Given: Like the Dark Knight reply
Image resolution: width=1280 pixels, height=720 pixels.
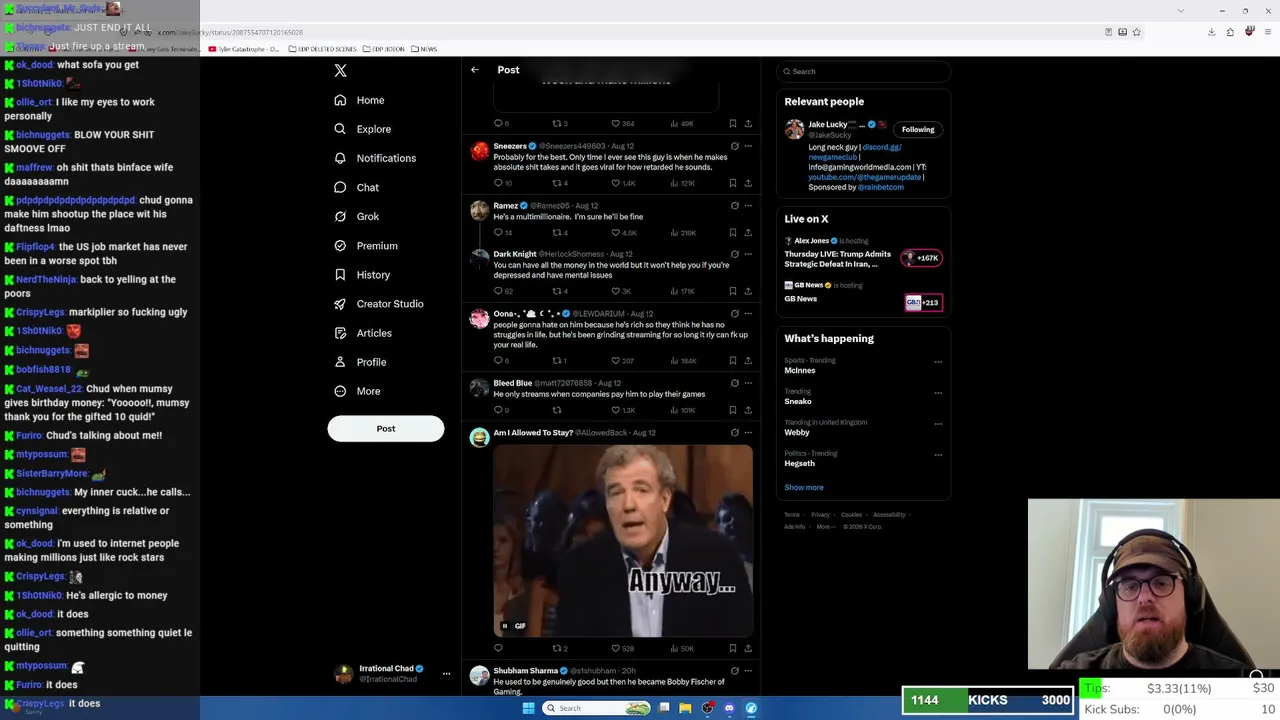Looking at the screenshot, I should [x=616, y=291].
